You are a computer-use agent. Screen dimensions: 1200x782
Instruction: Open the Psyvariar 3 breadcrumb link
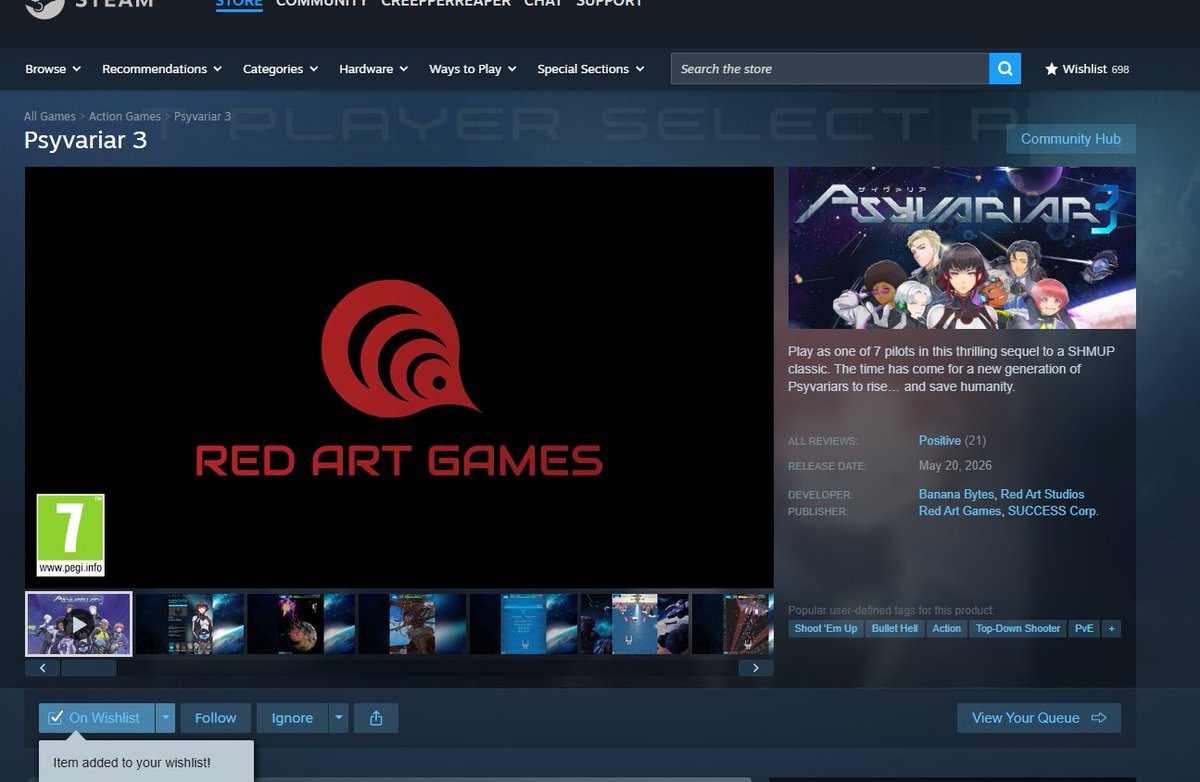203,117
